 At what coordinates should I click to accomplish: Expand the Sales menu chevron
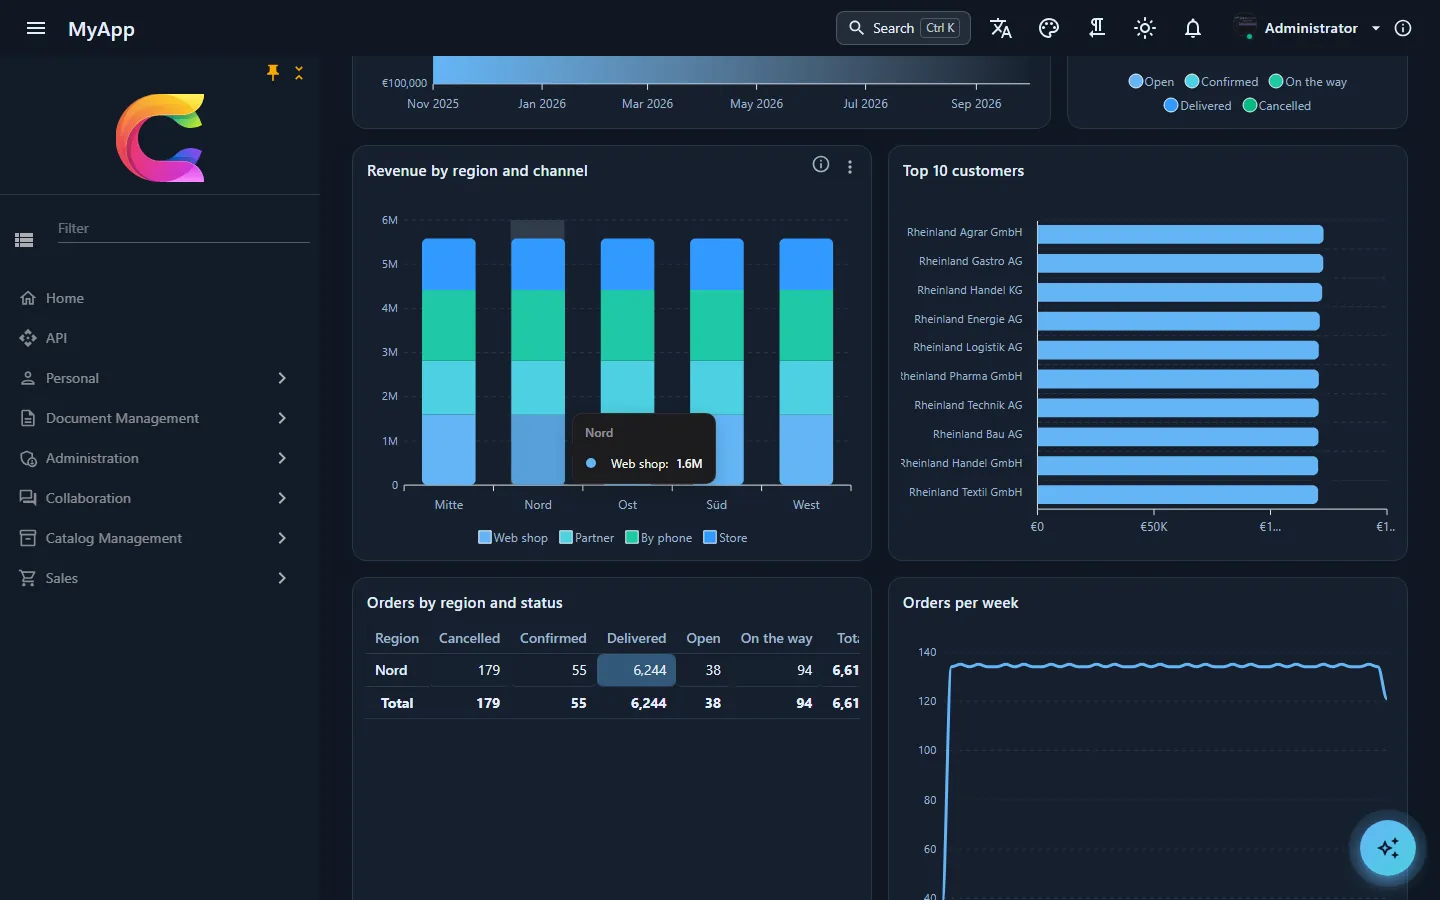[x=282, y=578]
